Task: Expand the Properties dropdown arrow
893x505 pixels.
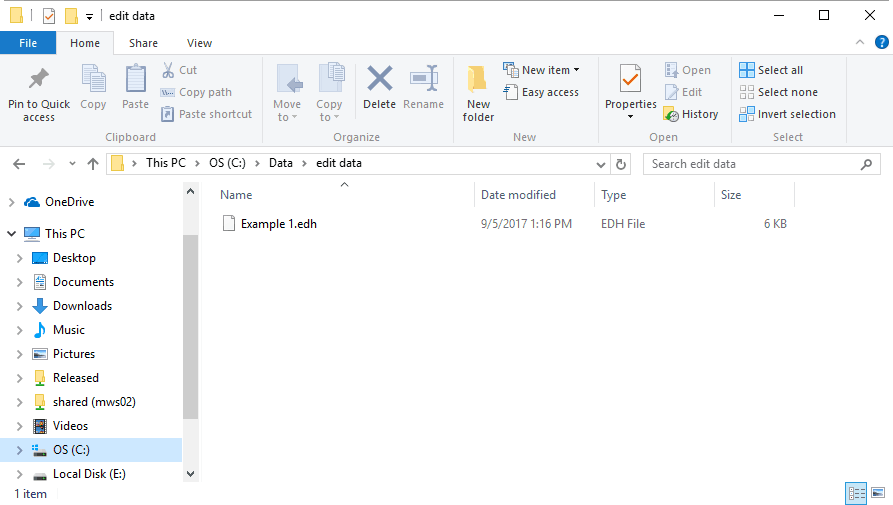Action: (630, 117)
